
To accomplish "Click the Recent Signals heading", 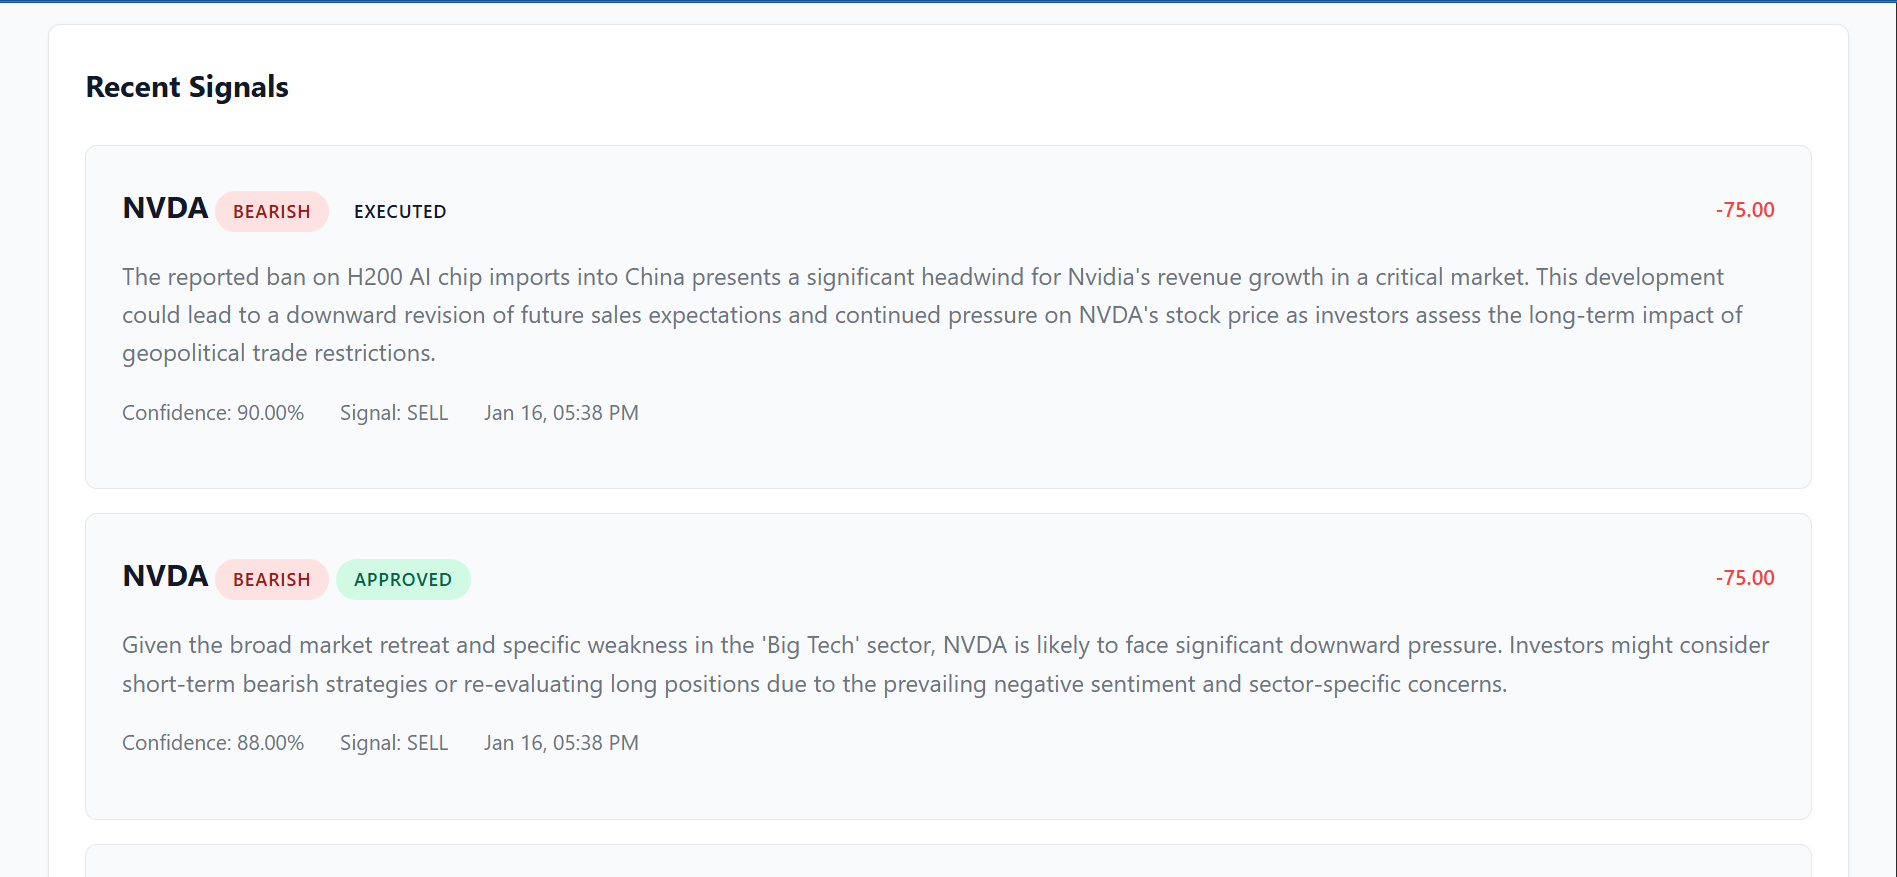I will click(187, 87).
